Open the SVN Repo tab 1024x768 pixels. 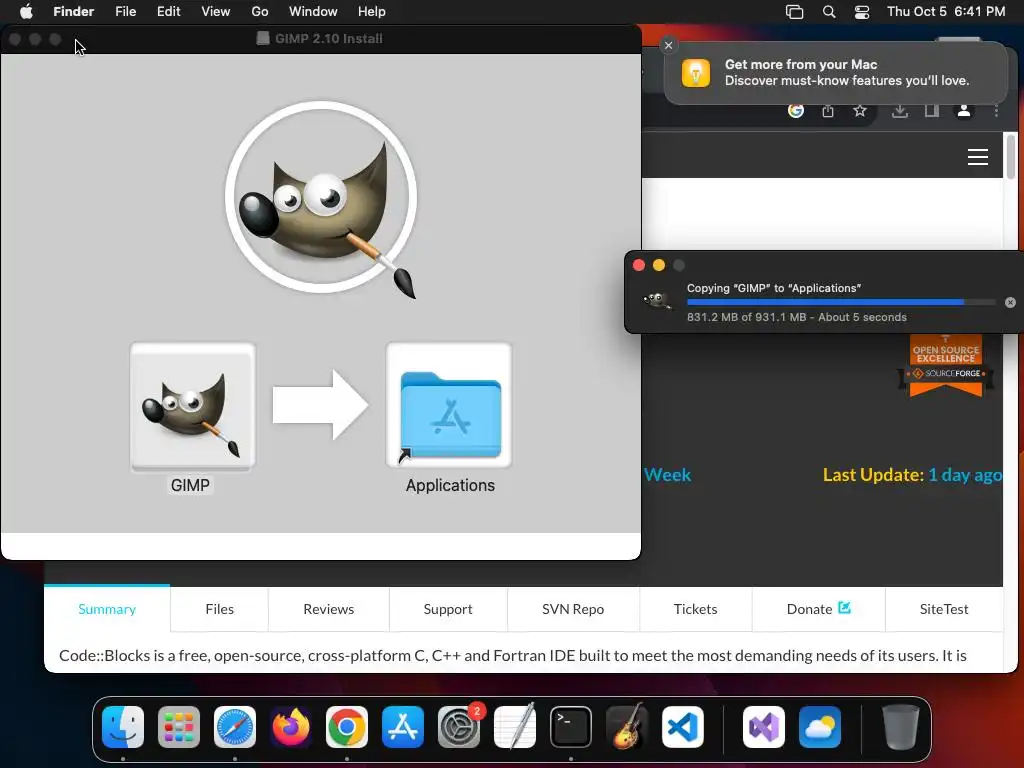click(x=573, y=609)
